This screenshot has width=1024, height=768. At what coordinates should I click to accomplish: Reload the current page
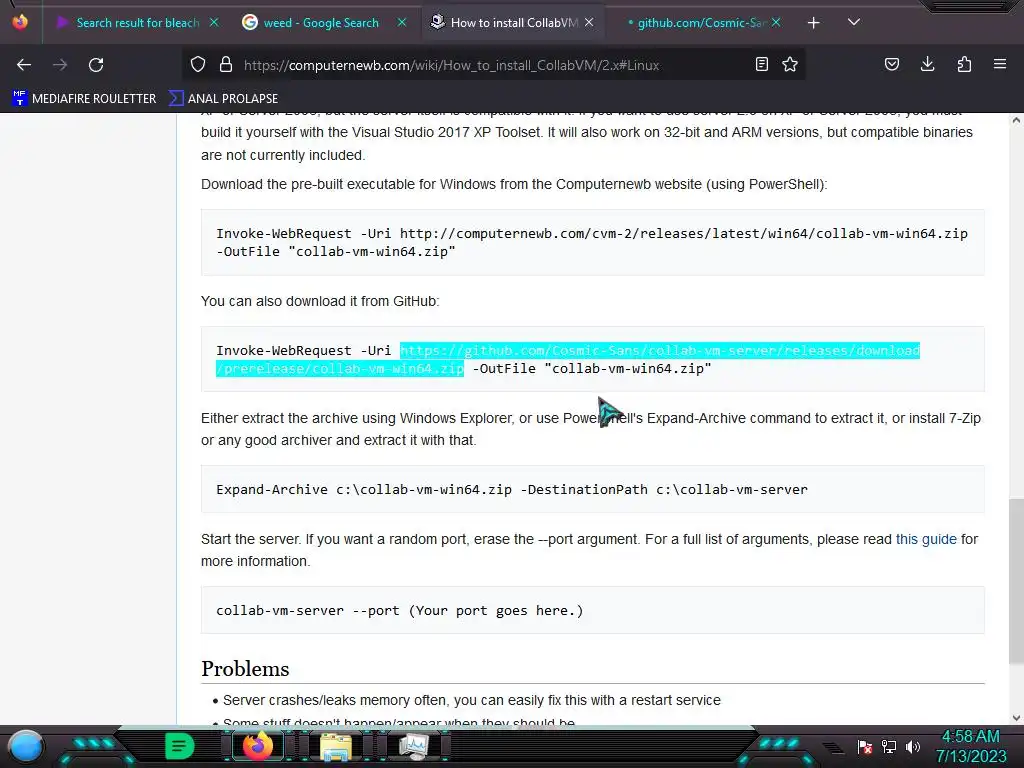(x=96, y=65)
